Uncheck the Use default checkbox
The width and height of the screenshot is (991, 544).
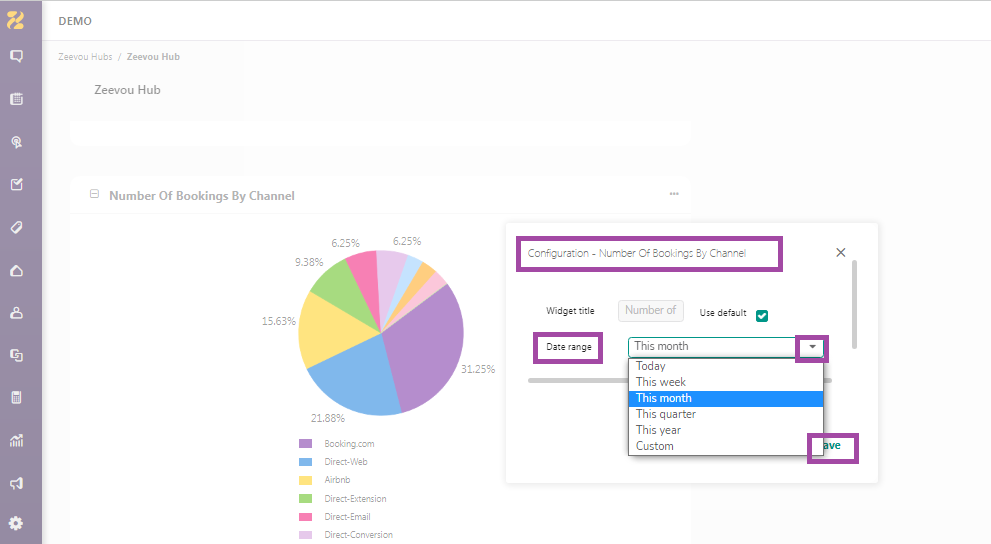(x=762, y=316)
